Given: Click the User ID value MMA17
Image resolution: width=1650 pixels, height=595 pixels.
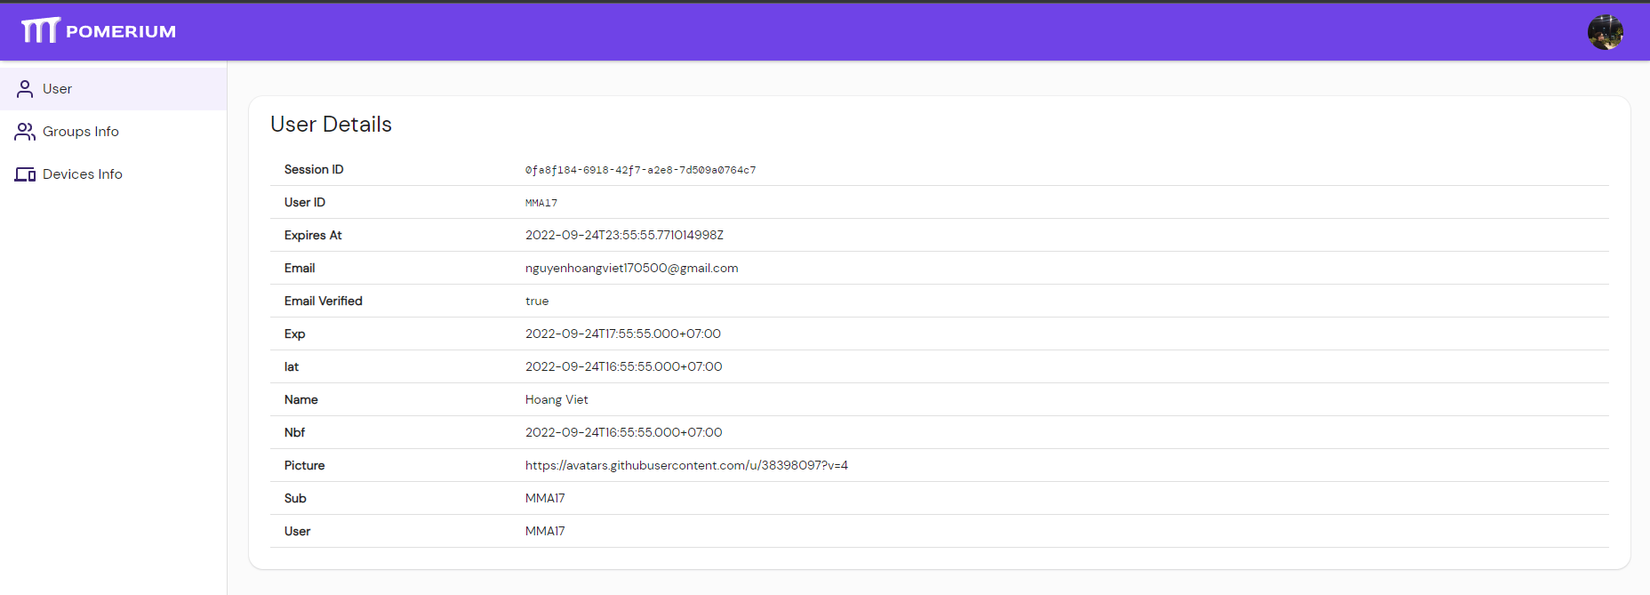Looking at the screenshot, I should pos(541,203).
